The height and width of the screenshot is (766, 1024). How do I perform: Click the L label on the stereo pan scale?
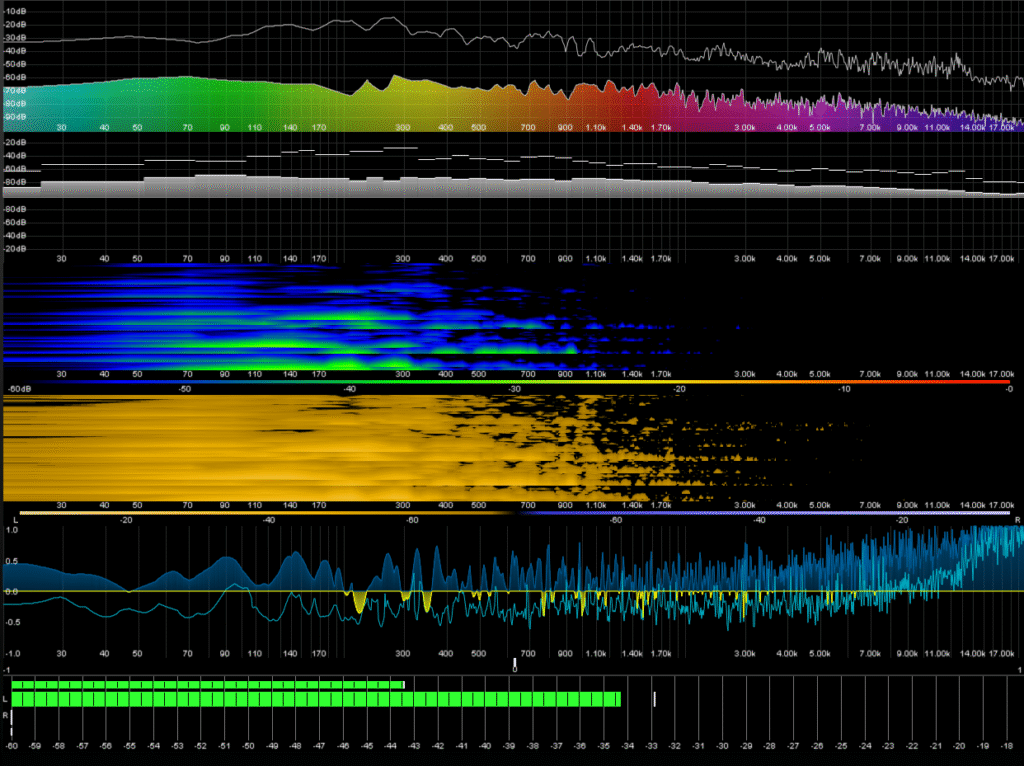16,520
